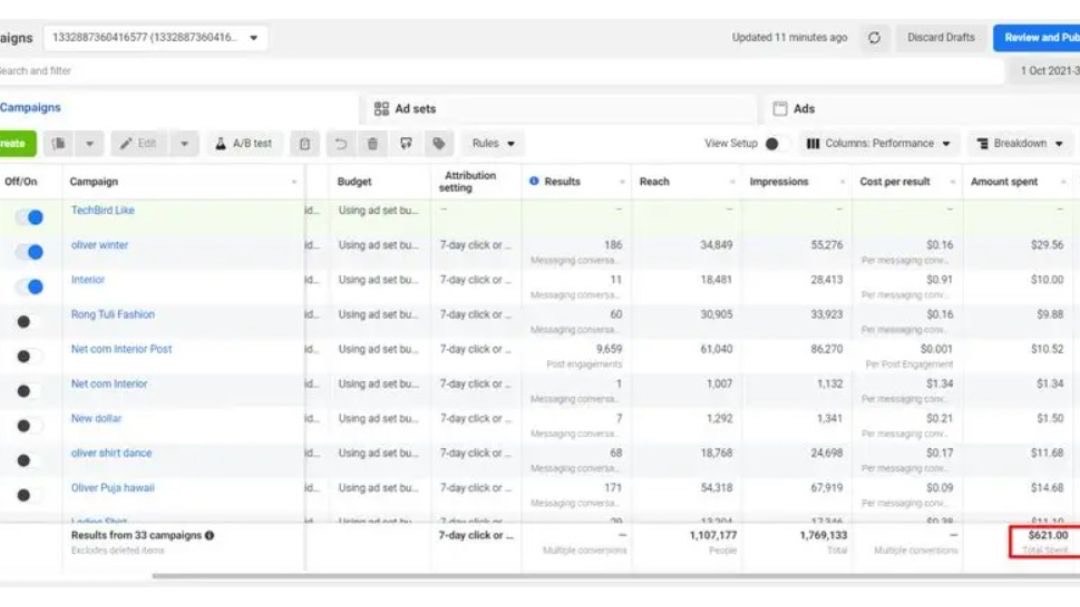The image size is (1080, 607).
Task: Open the A/B test flask button
Action: [245, 144]
